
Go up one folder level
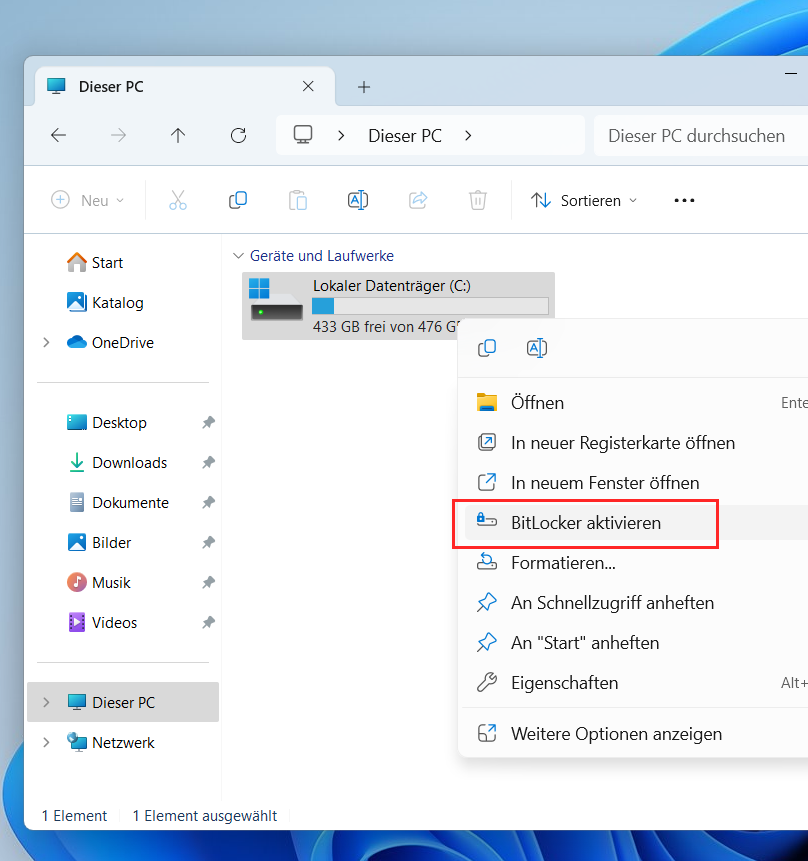coord(178,135)
